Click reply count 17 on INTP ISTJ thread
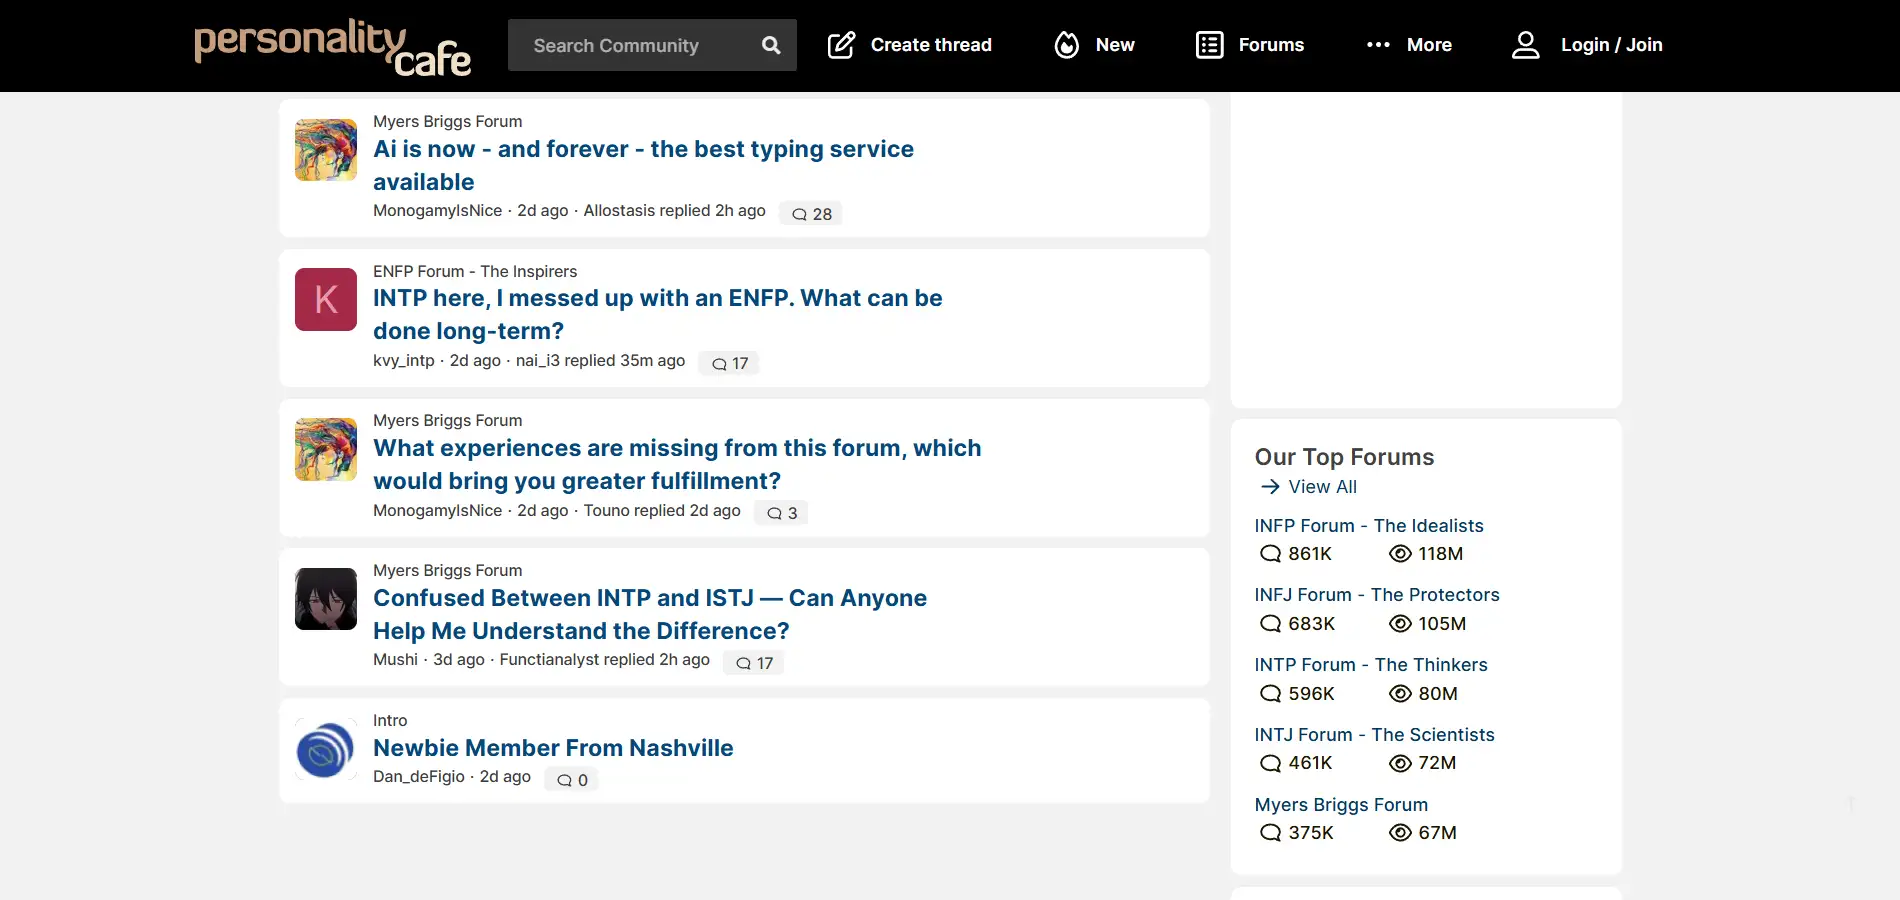The width and height of the screenshot is (1900, 900). 754,663
